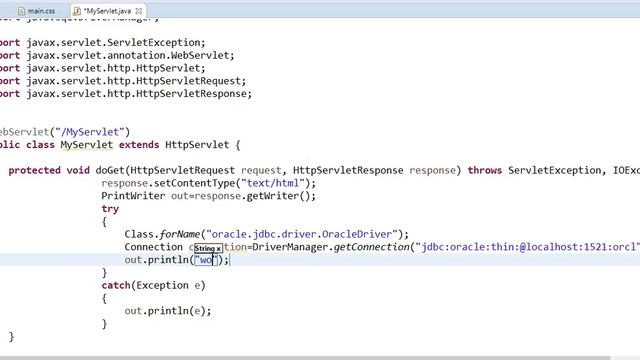Click the MyServlet.java Java file icon
640x360 pixels.
click(x=77, y=11)
